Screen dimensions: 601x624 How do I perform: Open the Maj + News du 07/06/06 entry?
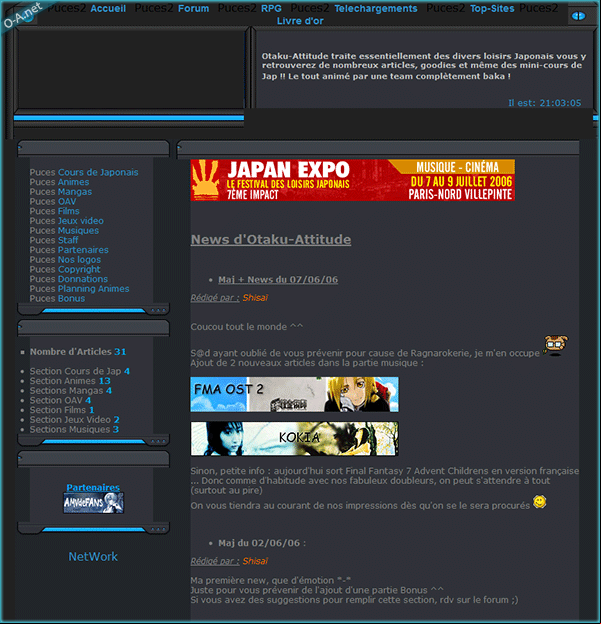[278, 280]
